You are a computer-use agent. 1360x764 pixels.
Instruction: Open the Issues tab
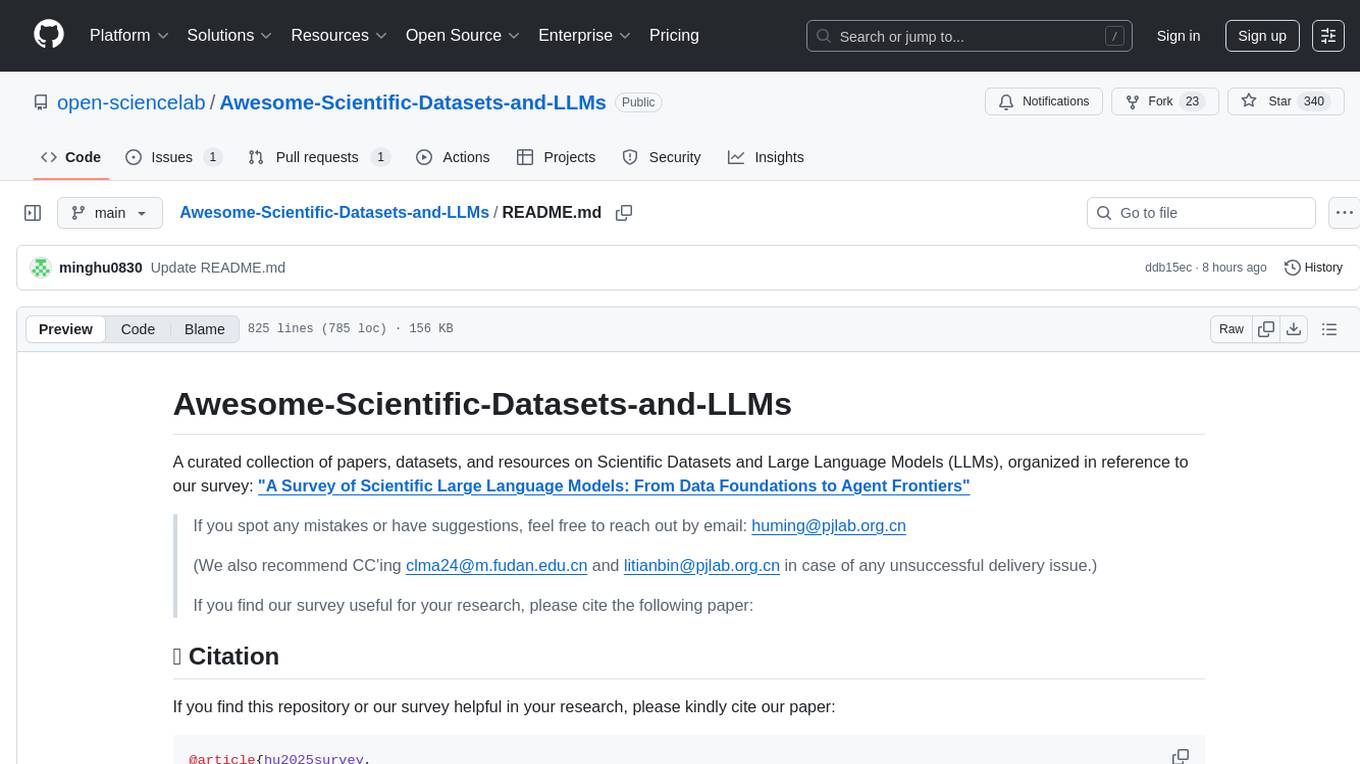(173, 157)
